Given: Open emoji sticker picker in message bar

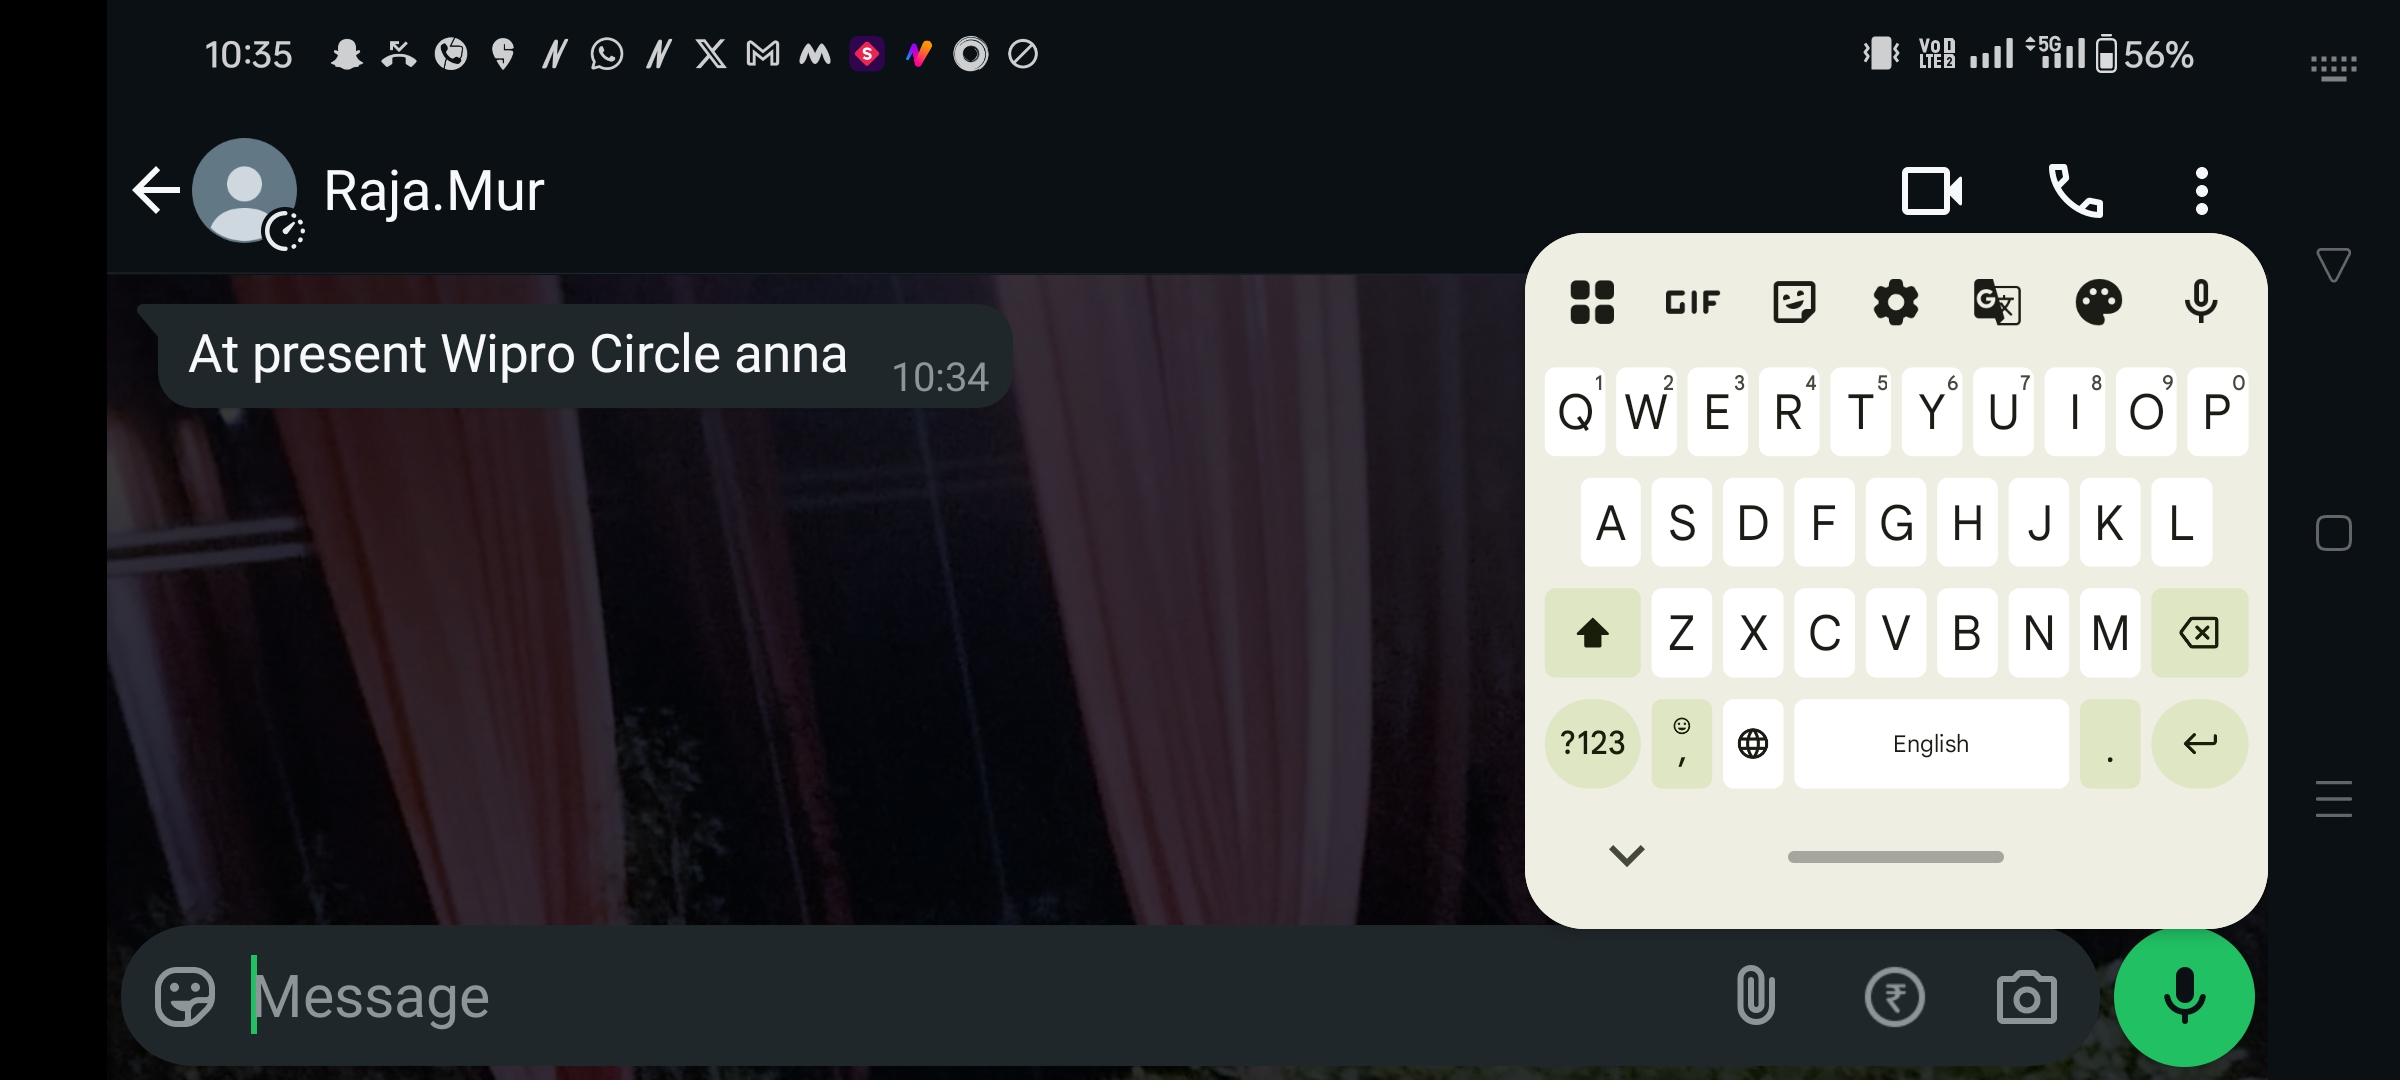Looking at the screenshot, I should coord(185,997).
